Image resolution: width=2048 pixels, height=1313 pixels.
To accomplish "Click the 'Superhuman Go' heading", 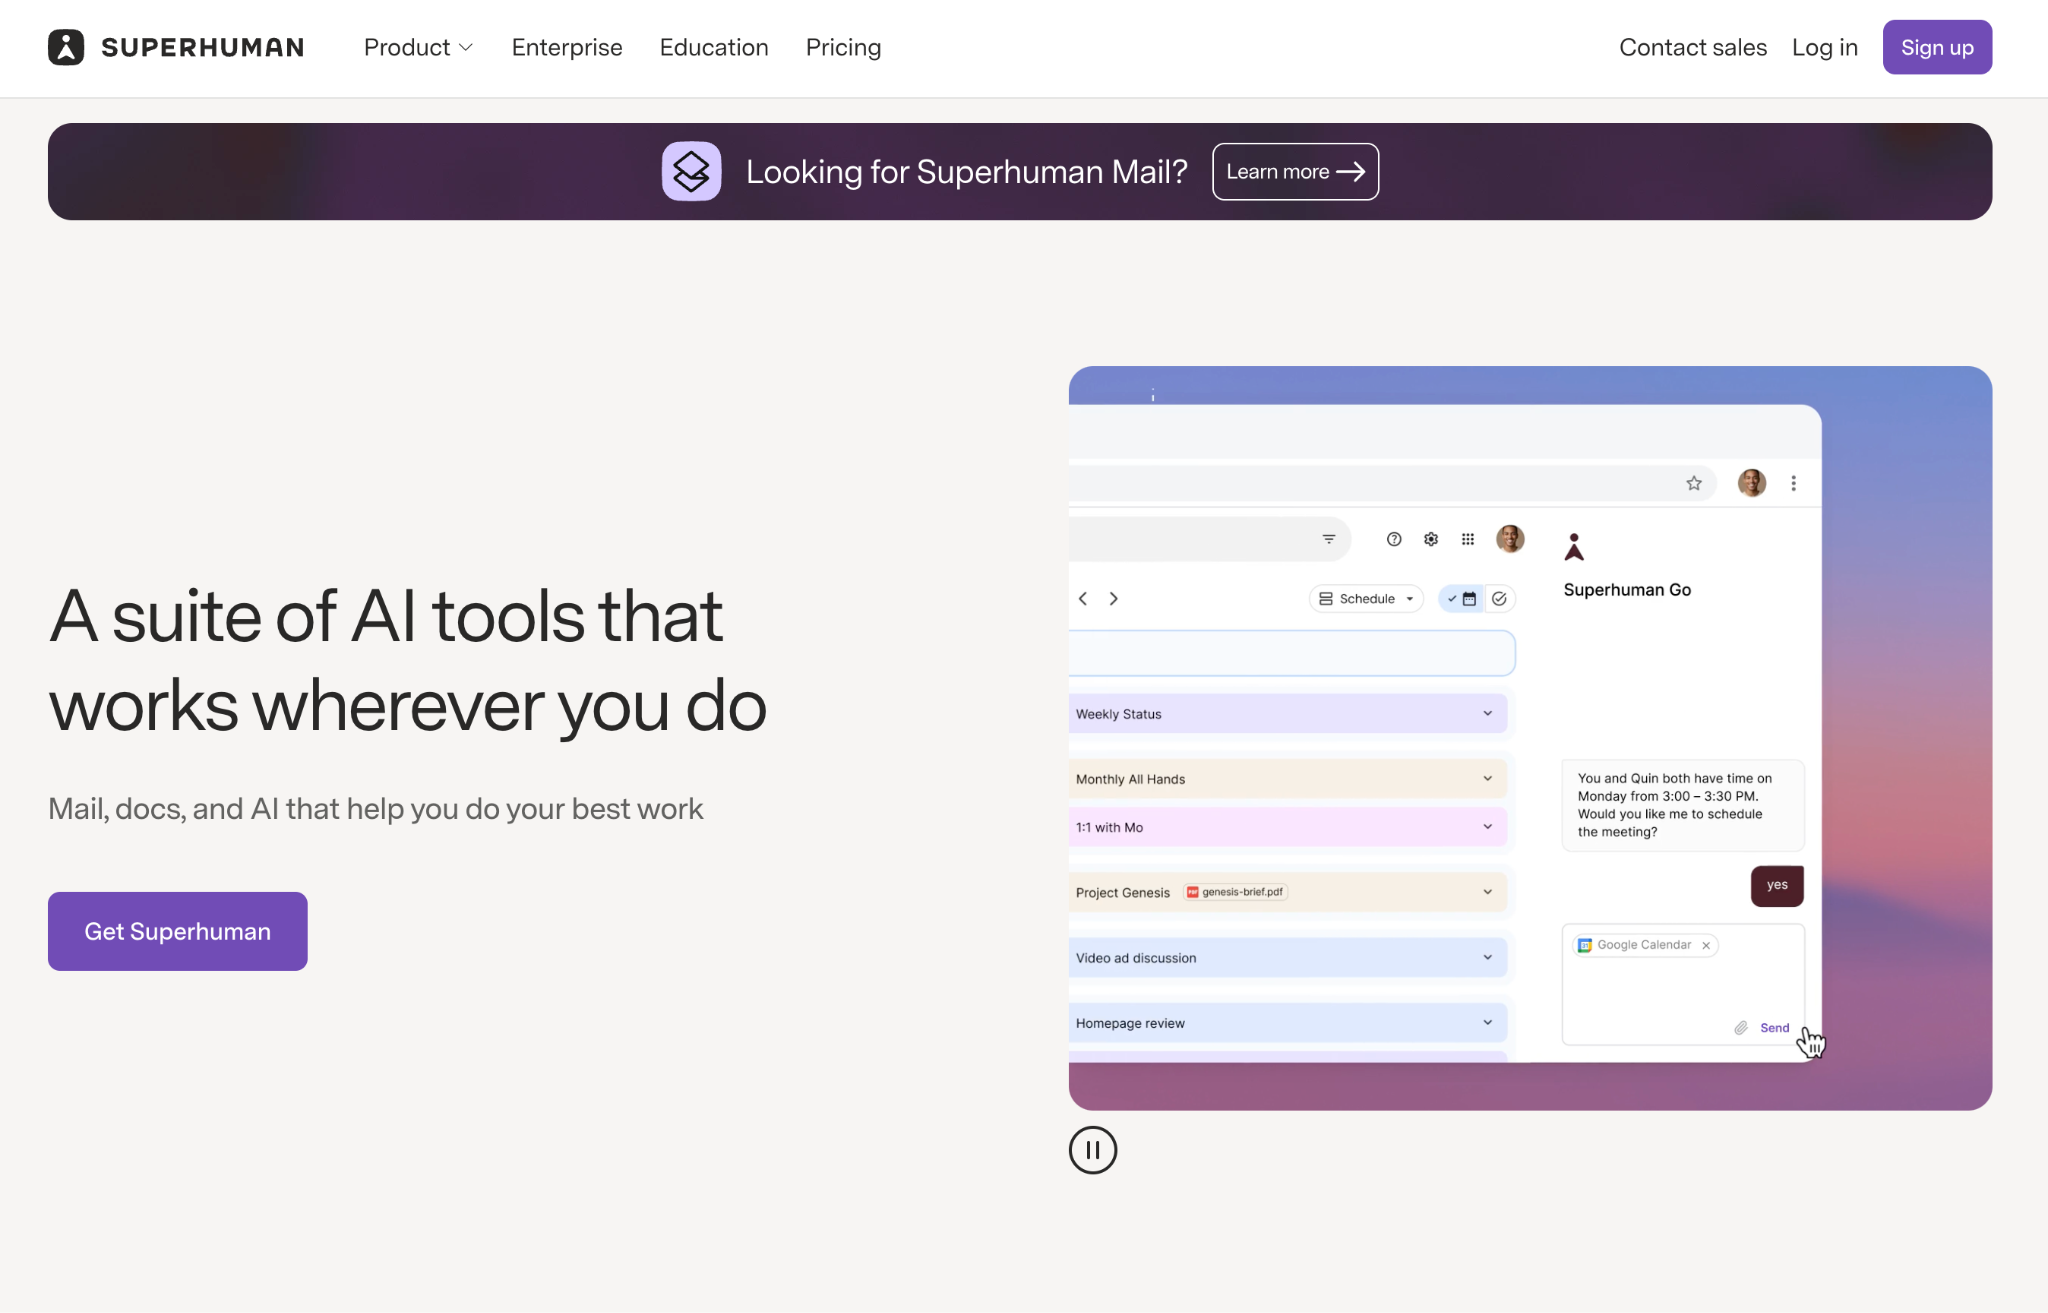I will point(1627,590).
